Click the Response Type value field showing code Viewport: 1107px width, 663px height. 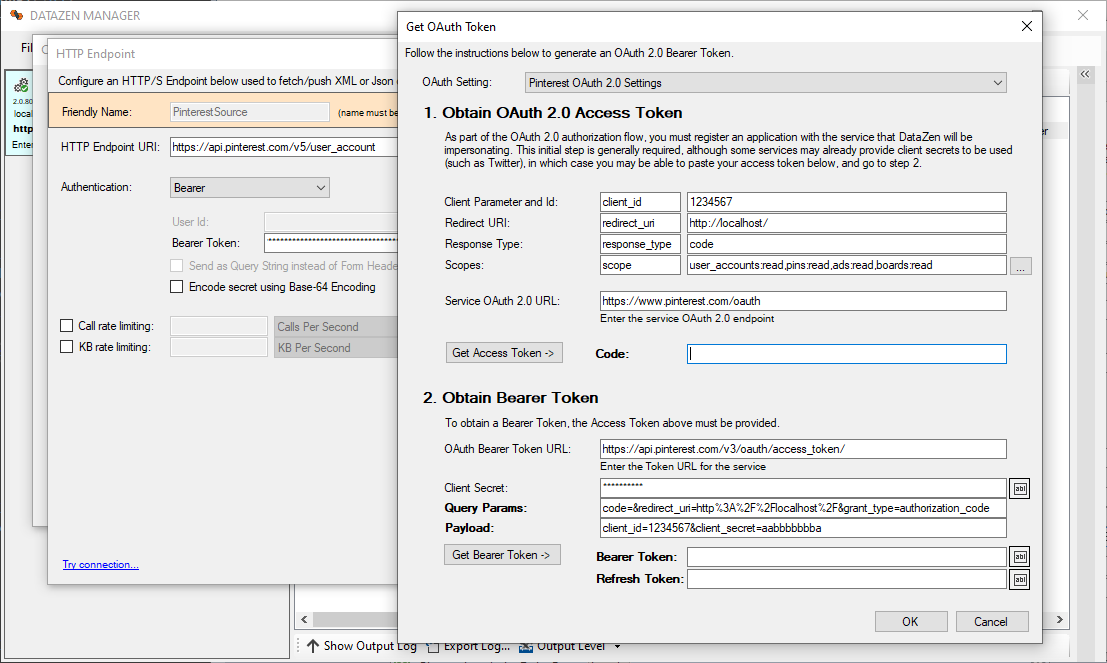(846, 244)
